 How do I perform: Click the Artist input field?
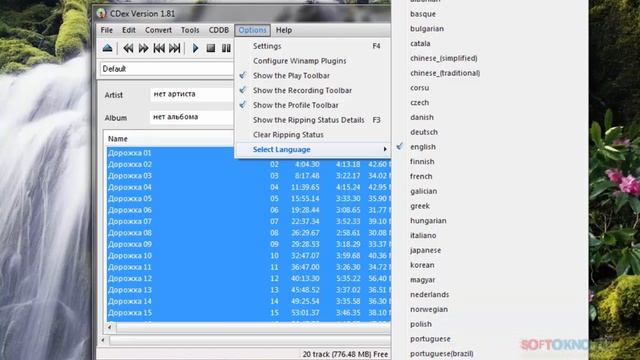pyautogui.click(x=192, y=94)
